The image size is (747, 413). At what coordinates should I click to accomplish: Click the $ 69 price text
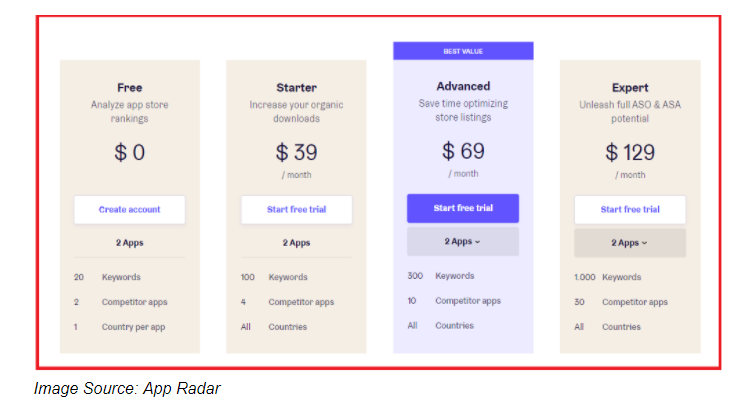coord(463,151)
